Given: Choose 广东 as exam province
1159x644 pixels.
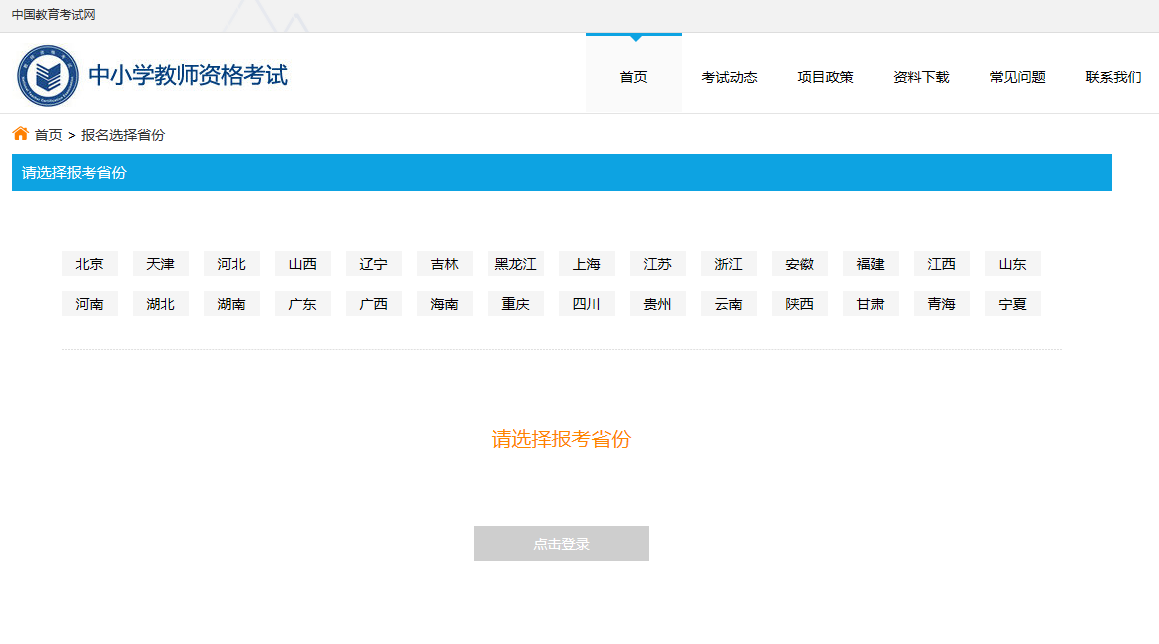Looking at the screenshot, I should pos(302,304).
